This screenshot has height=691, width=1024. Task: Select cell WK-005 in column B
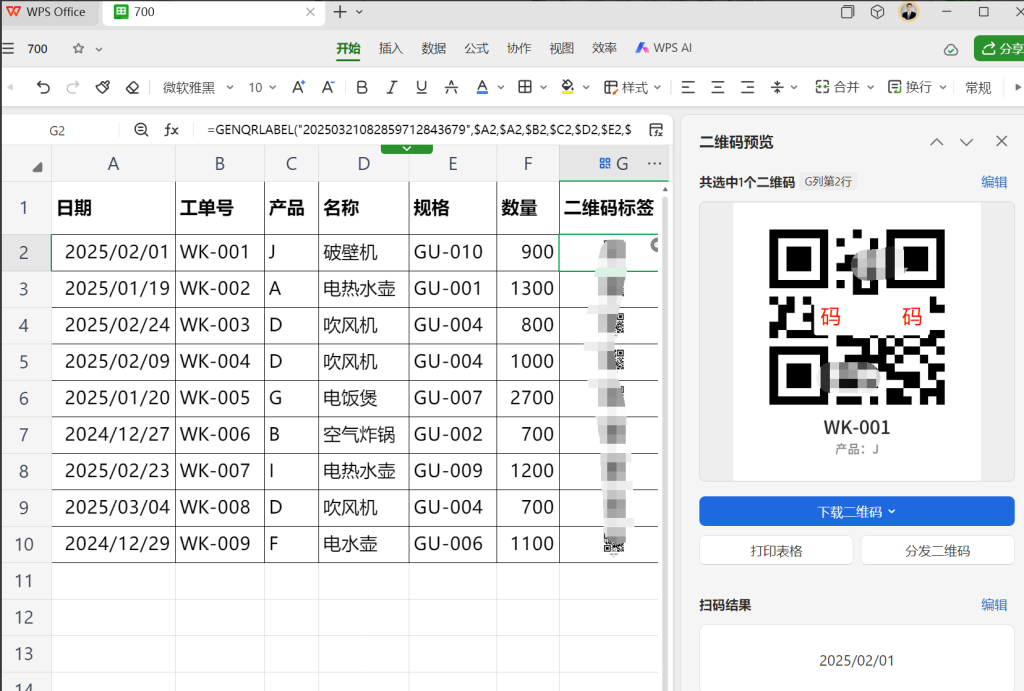point(220,398)
